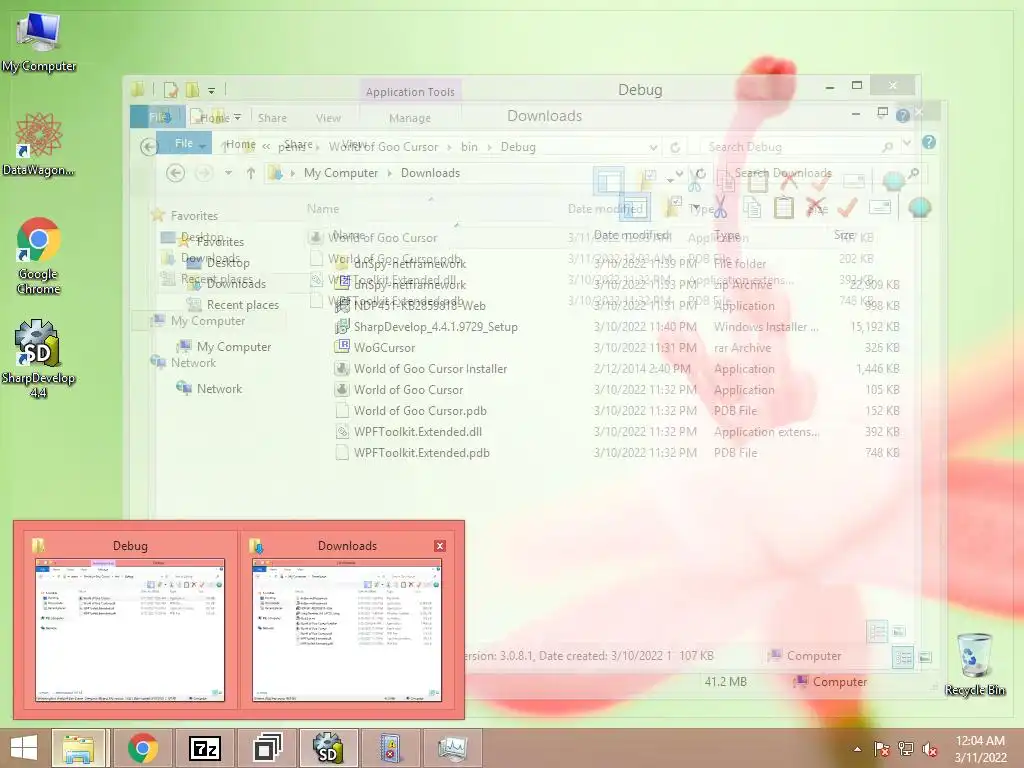The width and height of the screenshot is (1024, 768).
Task: Close the Downloads thumbnail preview
Action: (440, 546)
